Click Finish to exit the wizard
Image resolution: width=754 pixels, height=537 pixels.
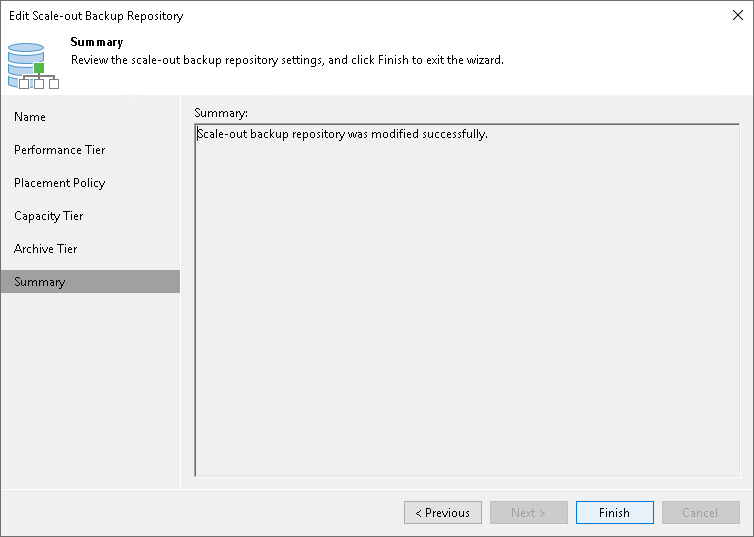tap(614, 513)
